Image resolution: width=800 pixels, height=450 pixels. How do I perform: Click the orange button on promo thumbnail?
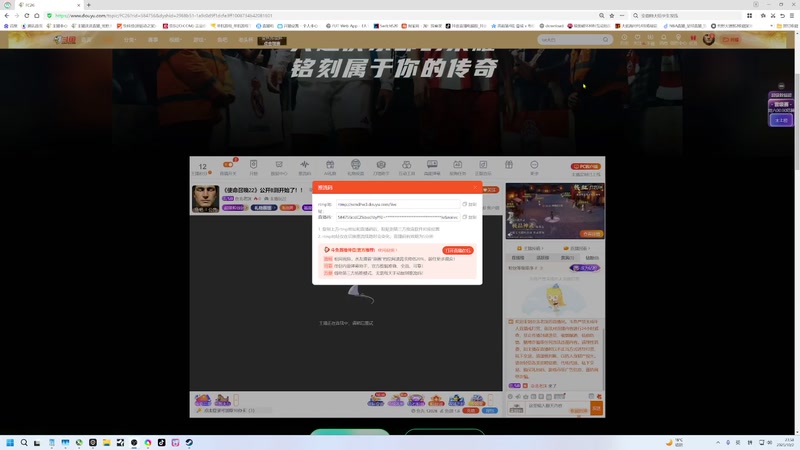(x=591, y=234)
